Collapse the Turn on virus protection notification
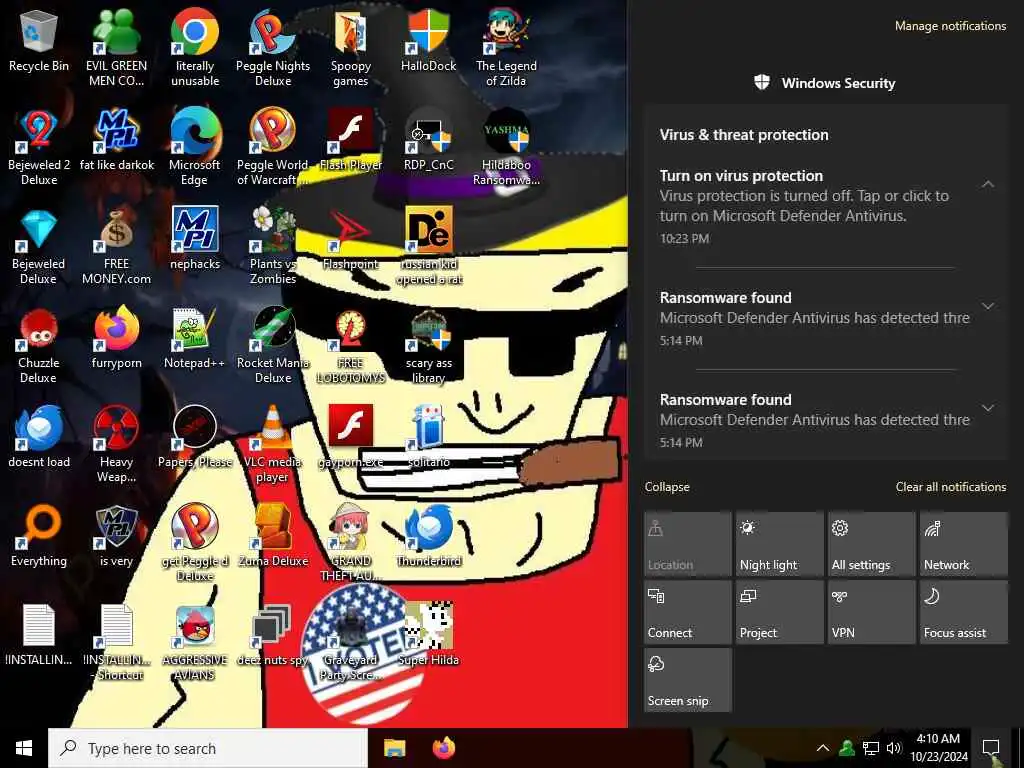This screenshot has width=1024, height=768. coord(988,184)
